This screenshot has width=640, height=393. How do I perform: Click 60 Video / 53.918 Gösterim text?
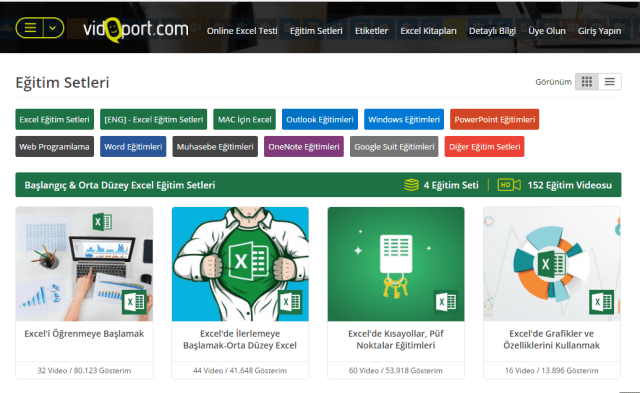pos(396,371)
